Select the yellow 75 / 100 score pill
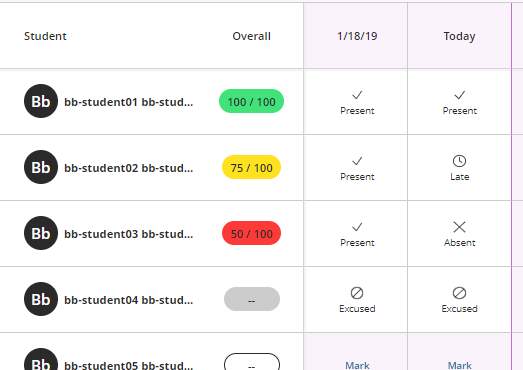The image size is (523, 370). [251, 167]
